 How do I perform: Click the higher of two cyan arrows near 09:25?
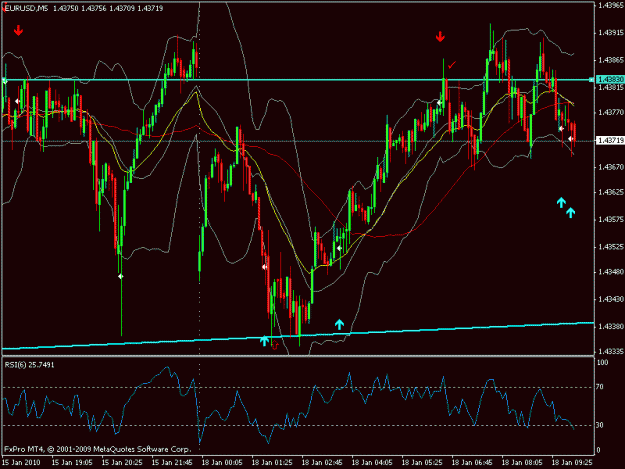click(x=561, y=202)
